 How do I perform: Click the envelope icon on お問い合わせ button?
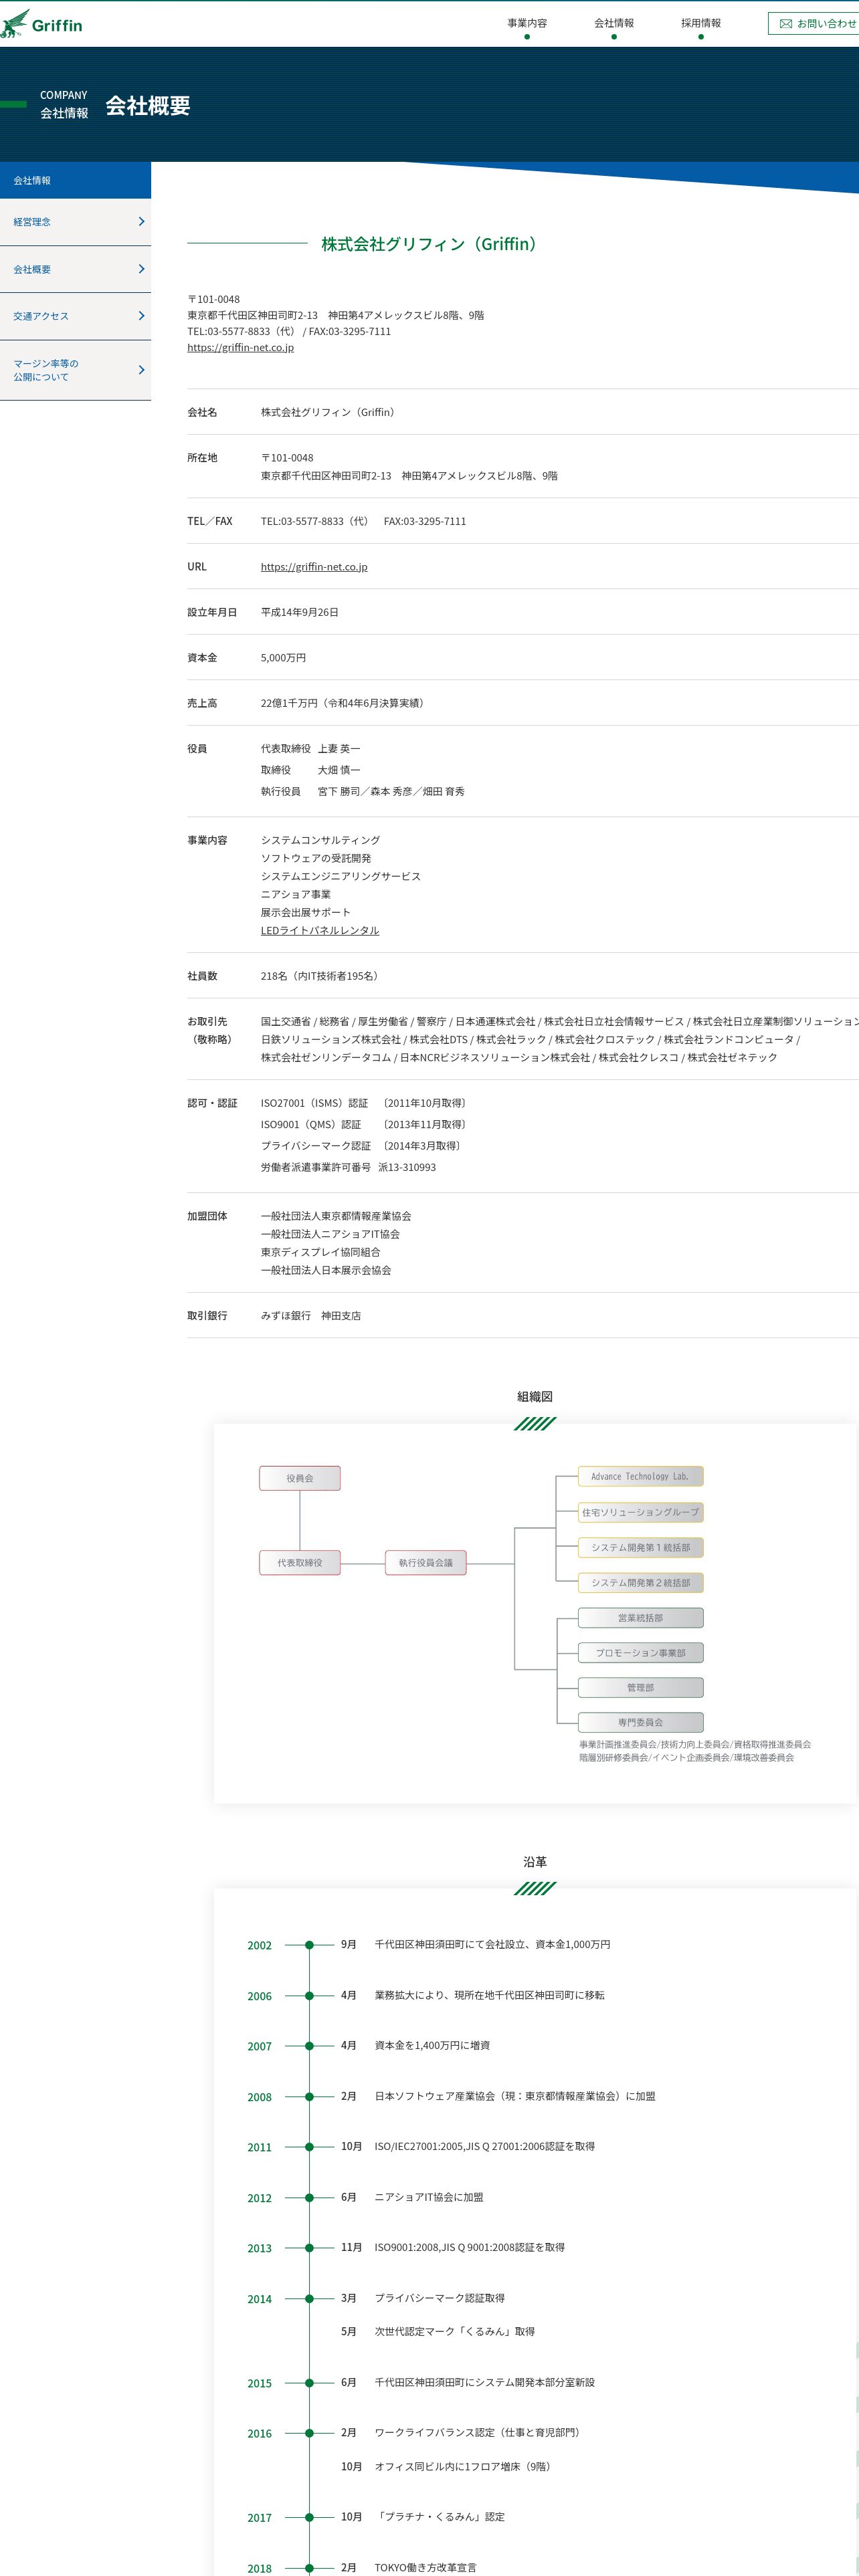pyautogui.click(x=785, y=24)
